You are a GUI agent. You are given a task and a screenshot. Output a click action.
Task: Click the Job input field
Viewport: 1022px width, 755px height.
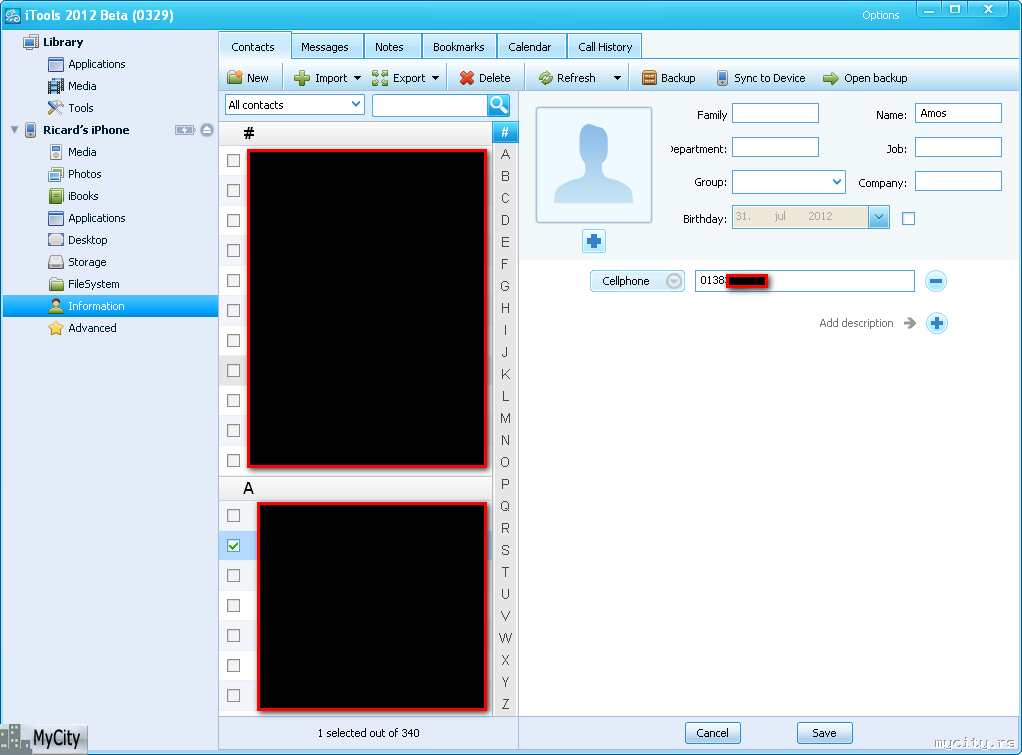958,147
